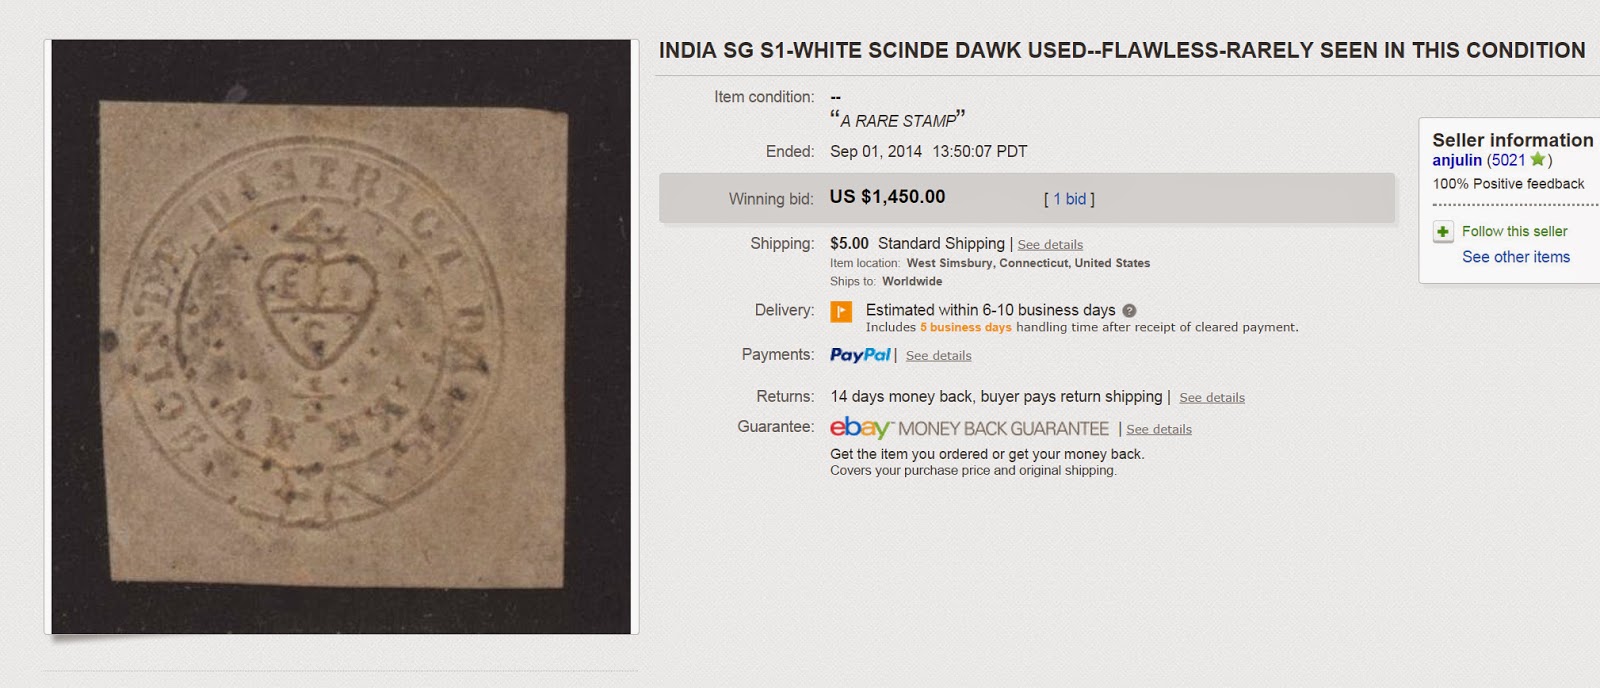Click the help icon beside the delivery estimate
Viewport: 1600px width, 688px height.
(x=1129, y=310)
